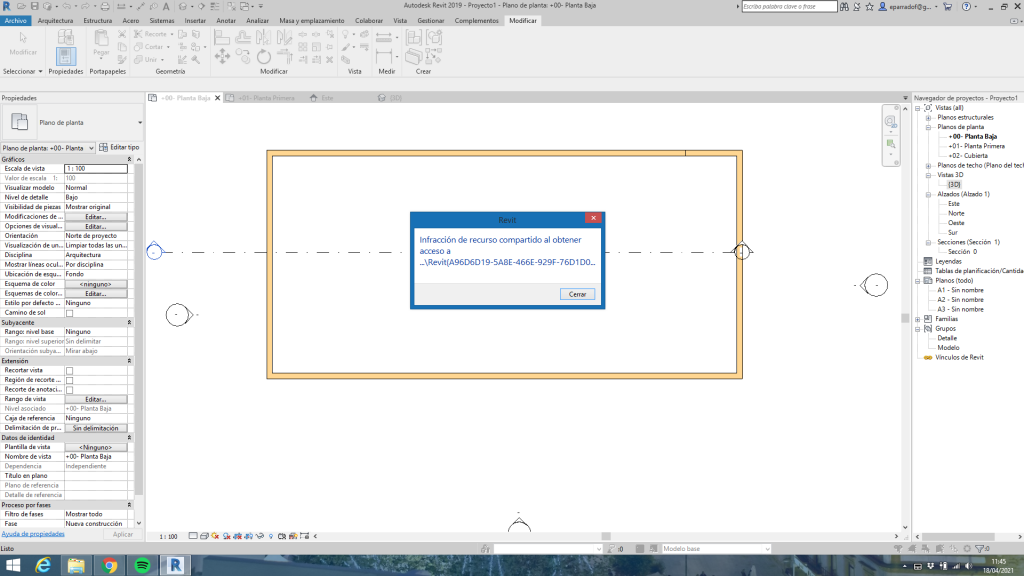Click the horizontal scrollbar thumb under the drawing view
The image size is (1024, 576).
click(x=606, y=536)
